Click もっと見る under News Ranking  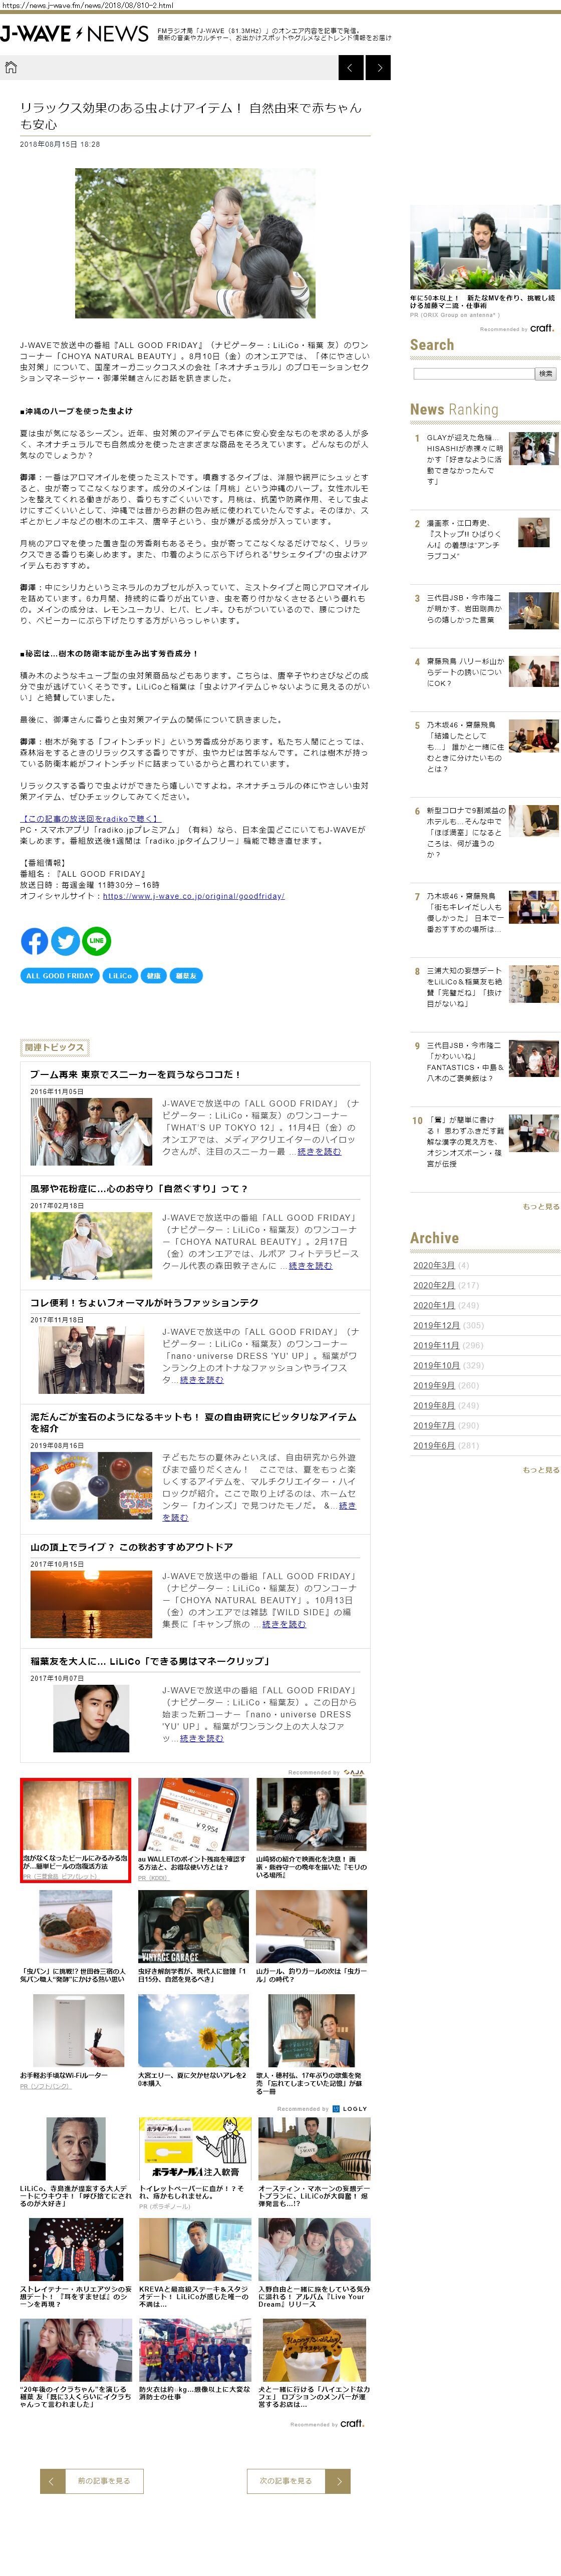[540, 1206]
